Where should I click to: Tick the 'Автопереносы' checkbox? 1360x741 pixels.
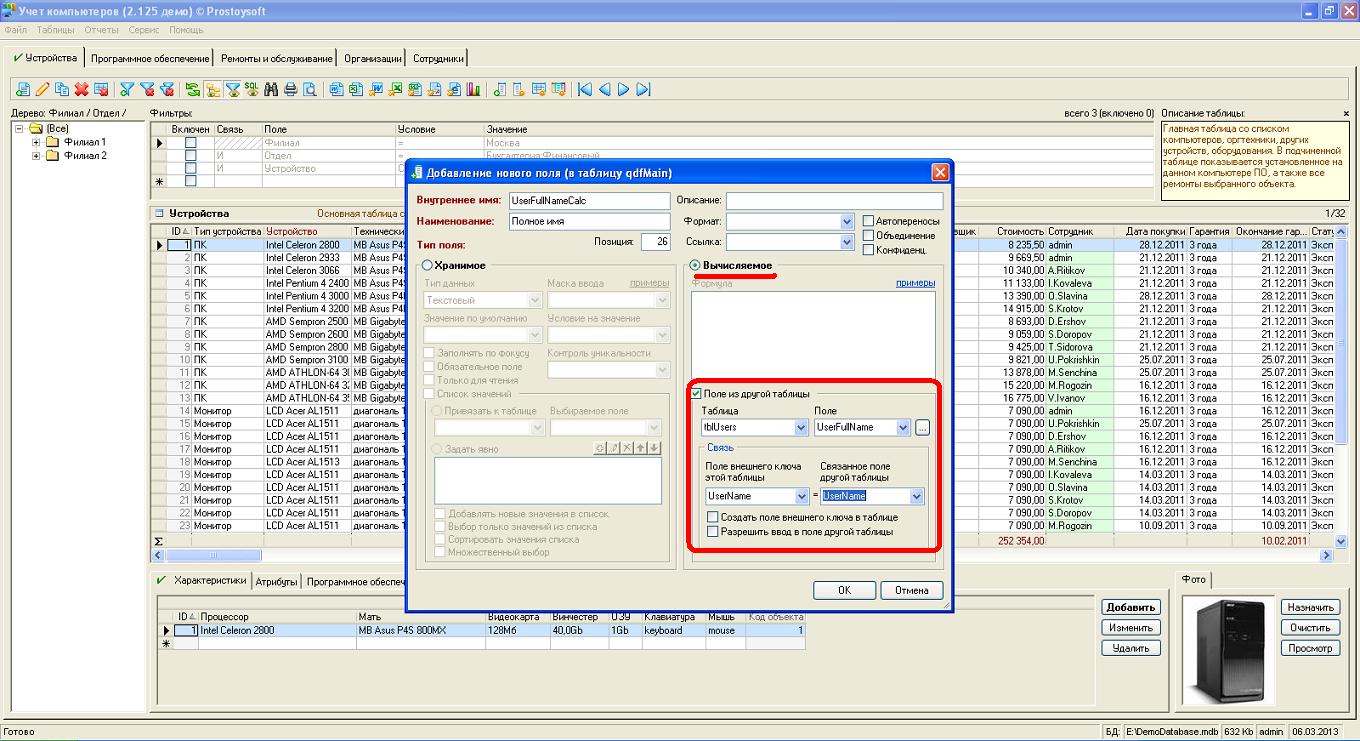868,221
